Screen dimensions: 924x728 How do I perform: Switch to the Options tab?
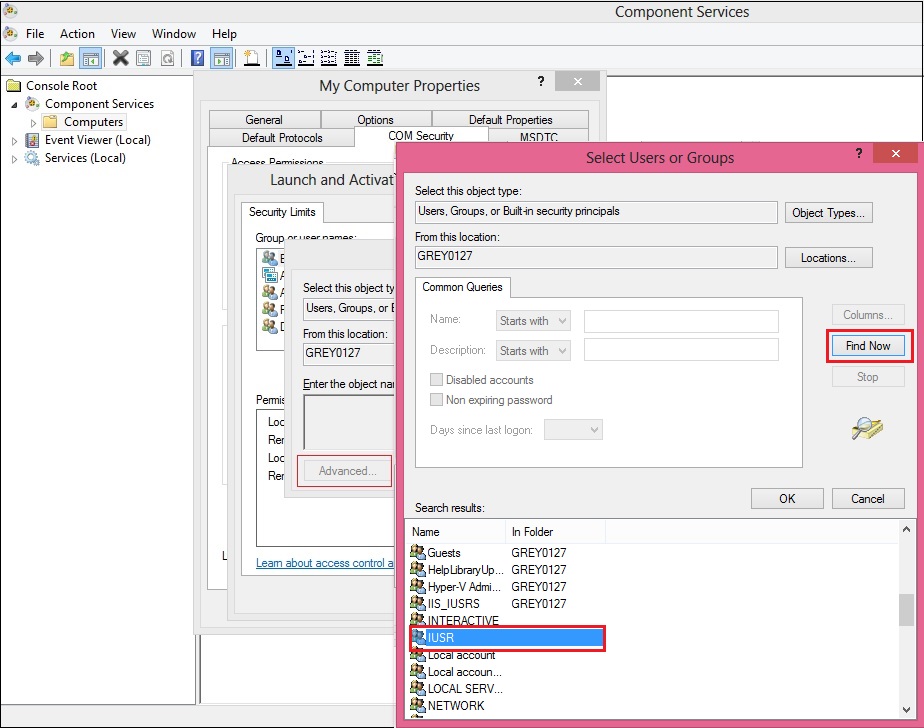[375, 120]
